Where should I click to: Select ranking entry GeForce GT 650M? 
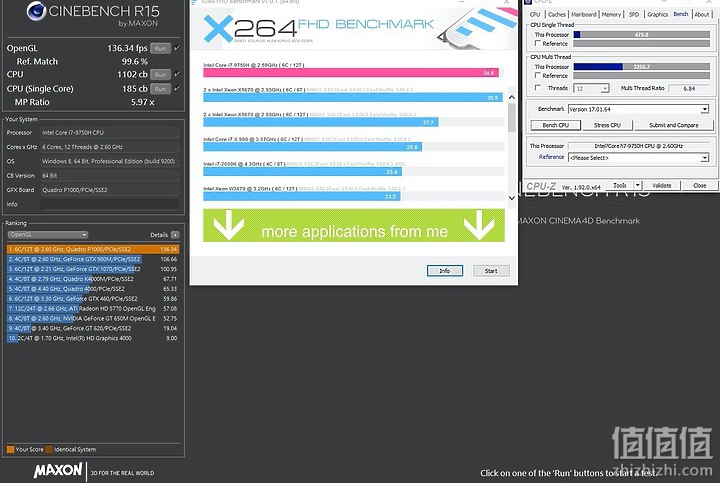[x=93, y=318]
